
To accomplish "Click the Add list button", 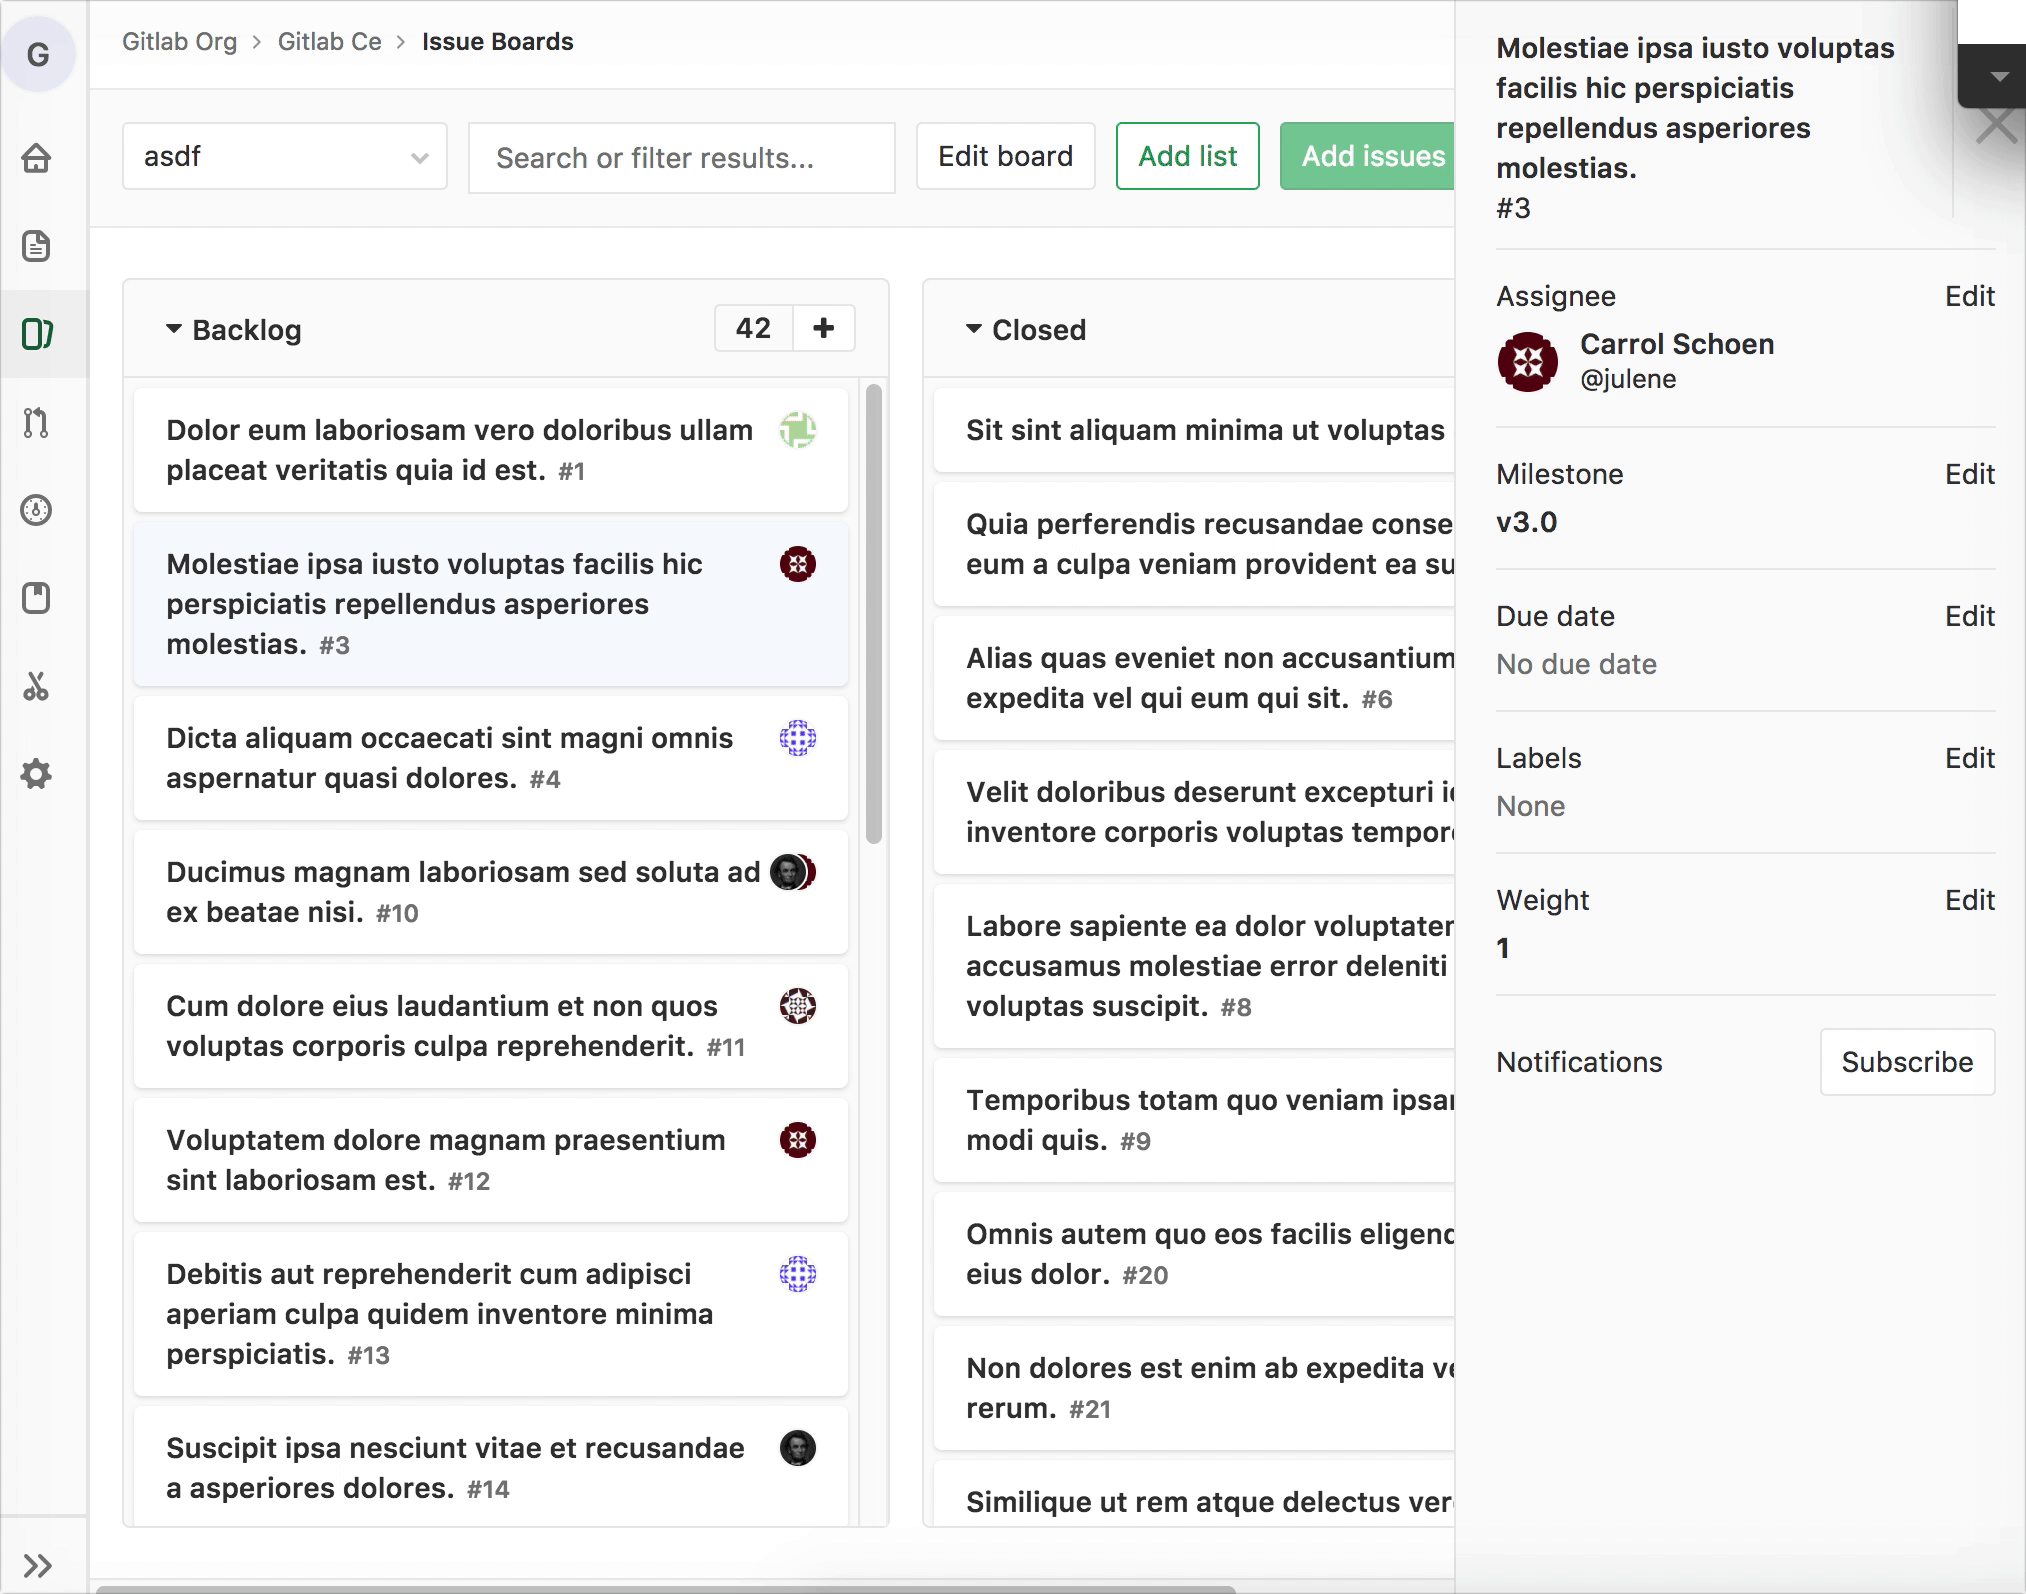I will coord(1187,157).
